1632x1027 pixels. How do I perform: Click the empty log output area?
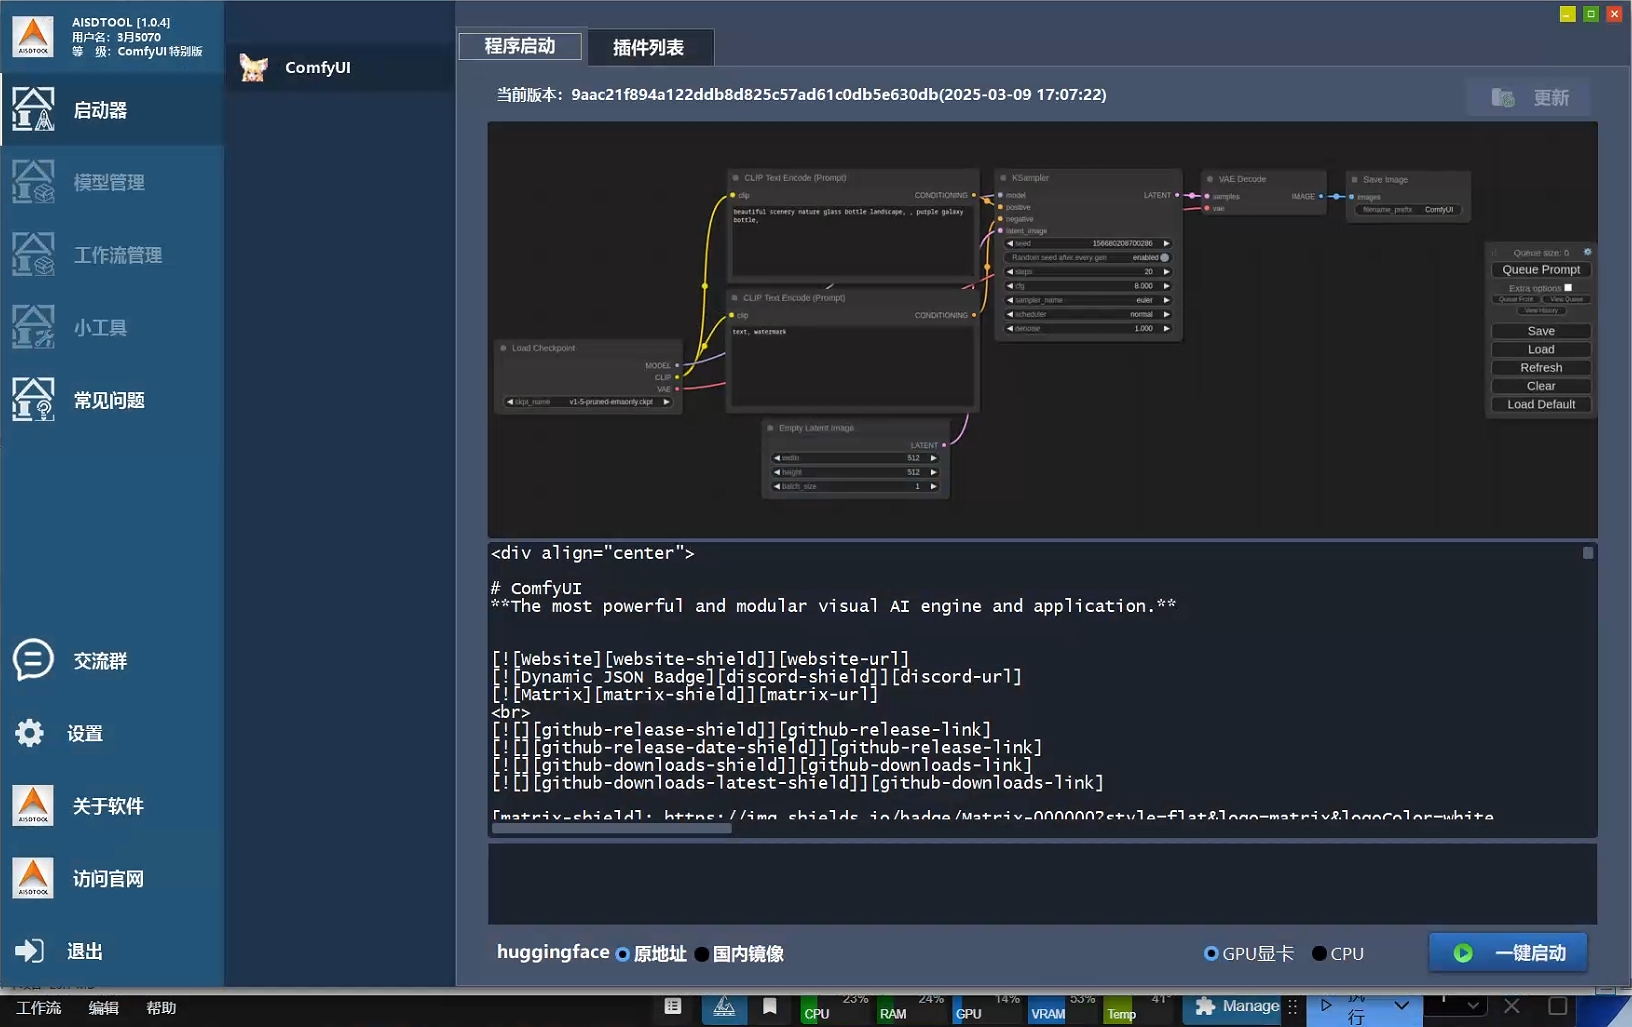(x=1042, y=884)
